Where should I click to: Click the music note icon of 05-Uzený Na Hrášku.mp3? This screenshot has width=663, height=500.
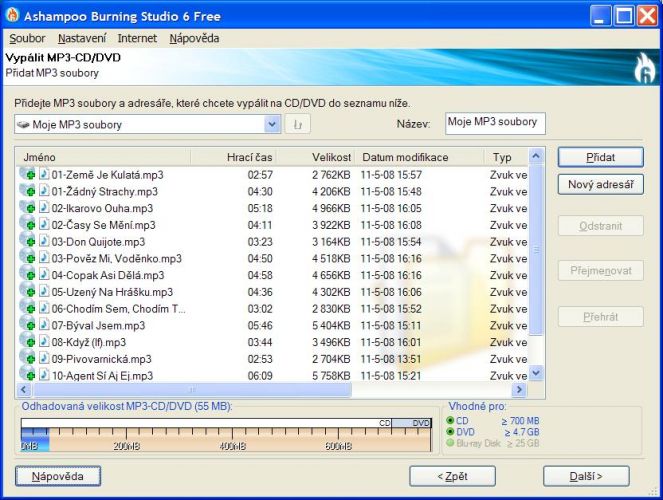[x=44, y=291]
